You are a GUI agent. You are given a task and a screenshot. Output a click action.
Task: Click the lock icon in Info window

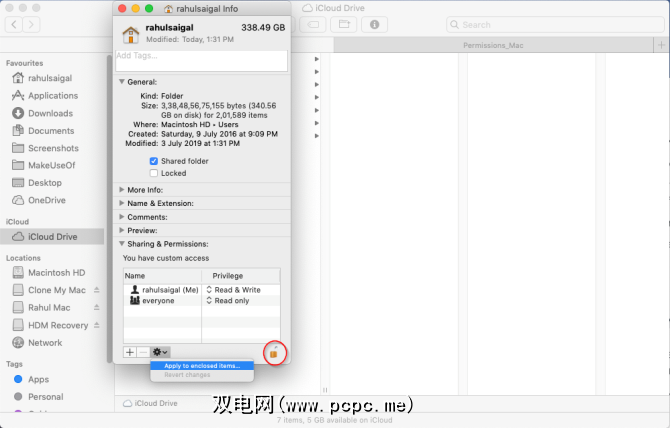point(274,353)
